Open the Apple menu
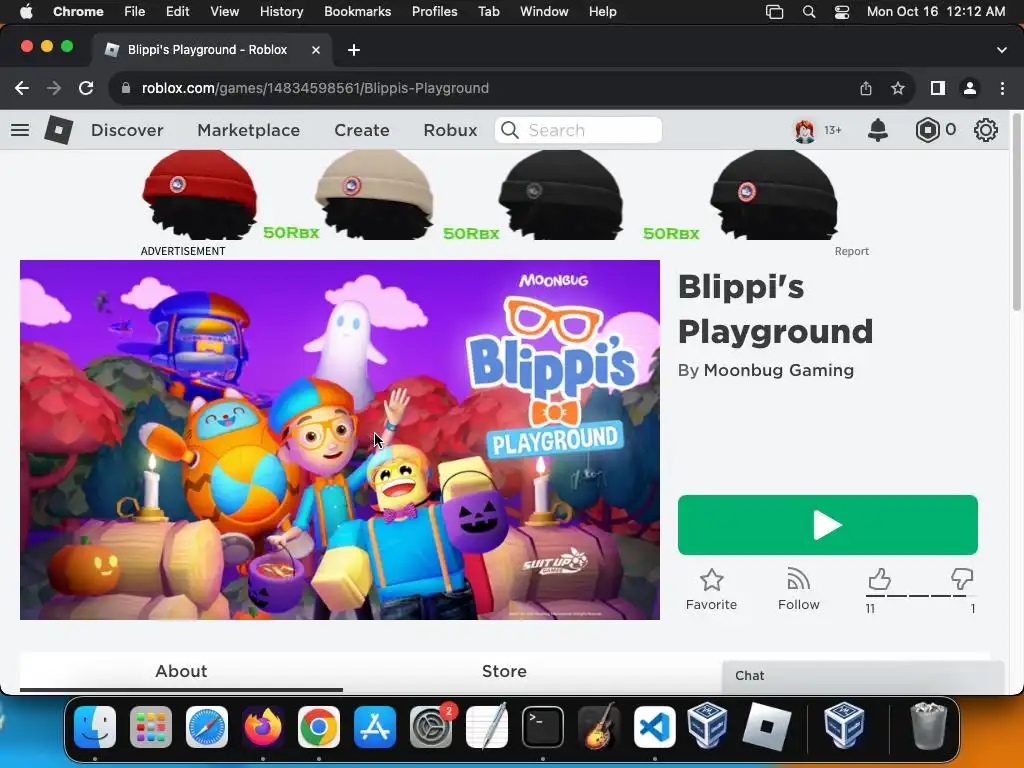This screenshot has width=1024, height=768. pos(26,12)
